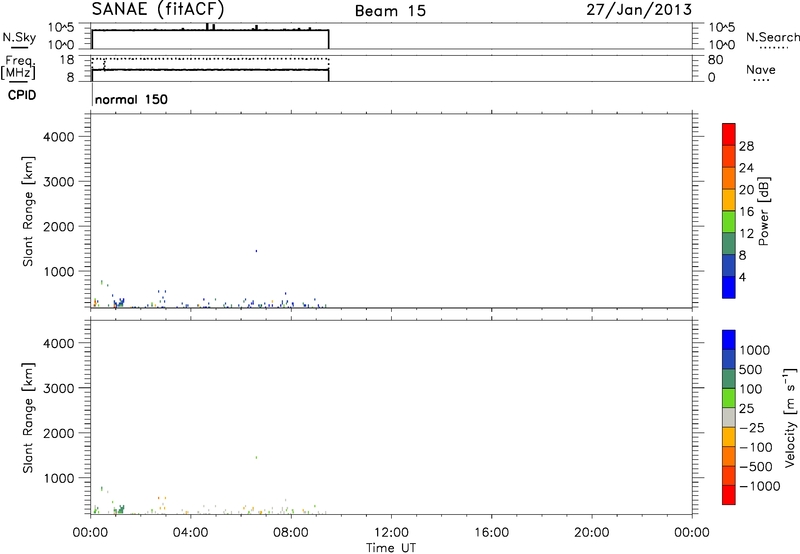Select the 24–28 dB orange-red Power swatch
Screen dimensions: 800x554
(x=729, y=156)
